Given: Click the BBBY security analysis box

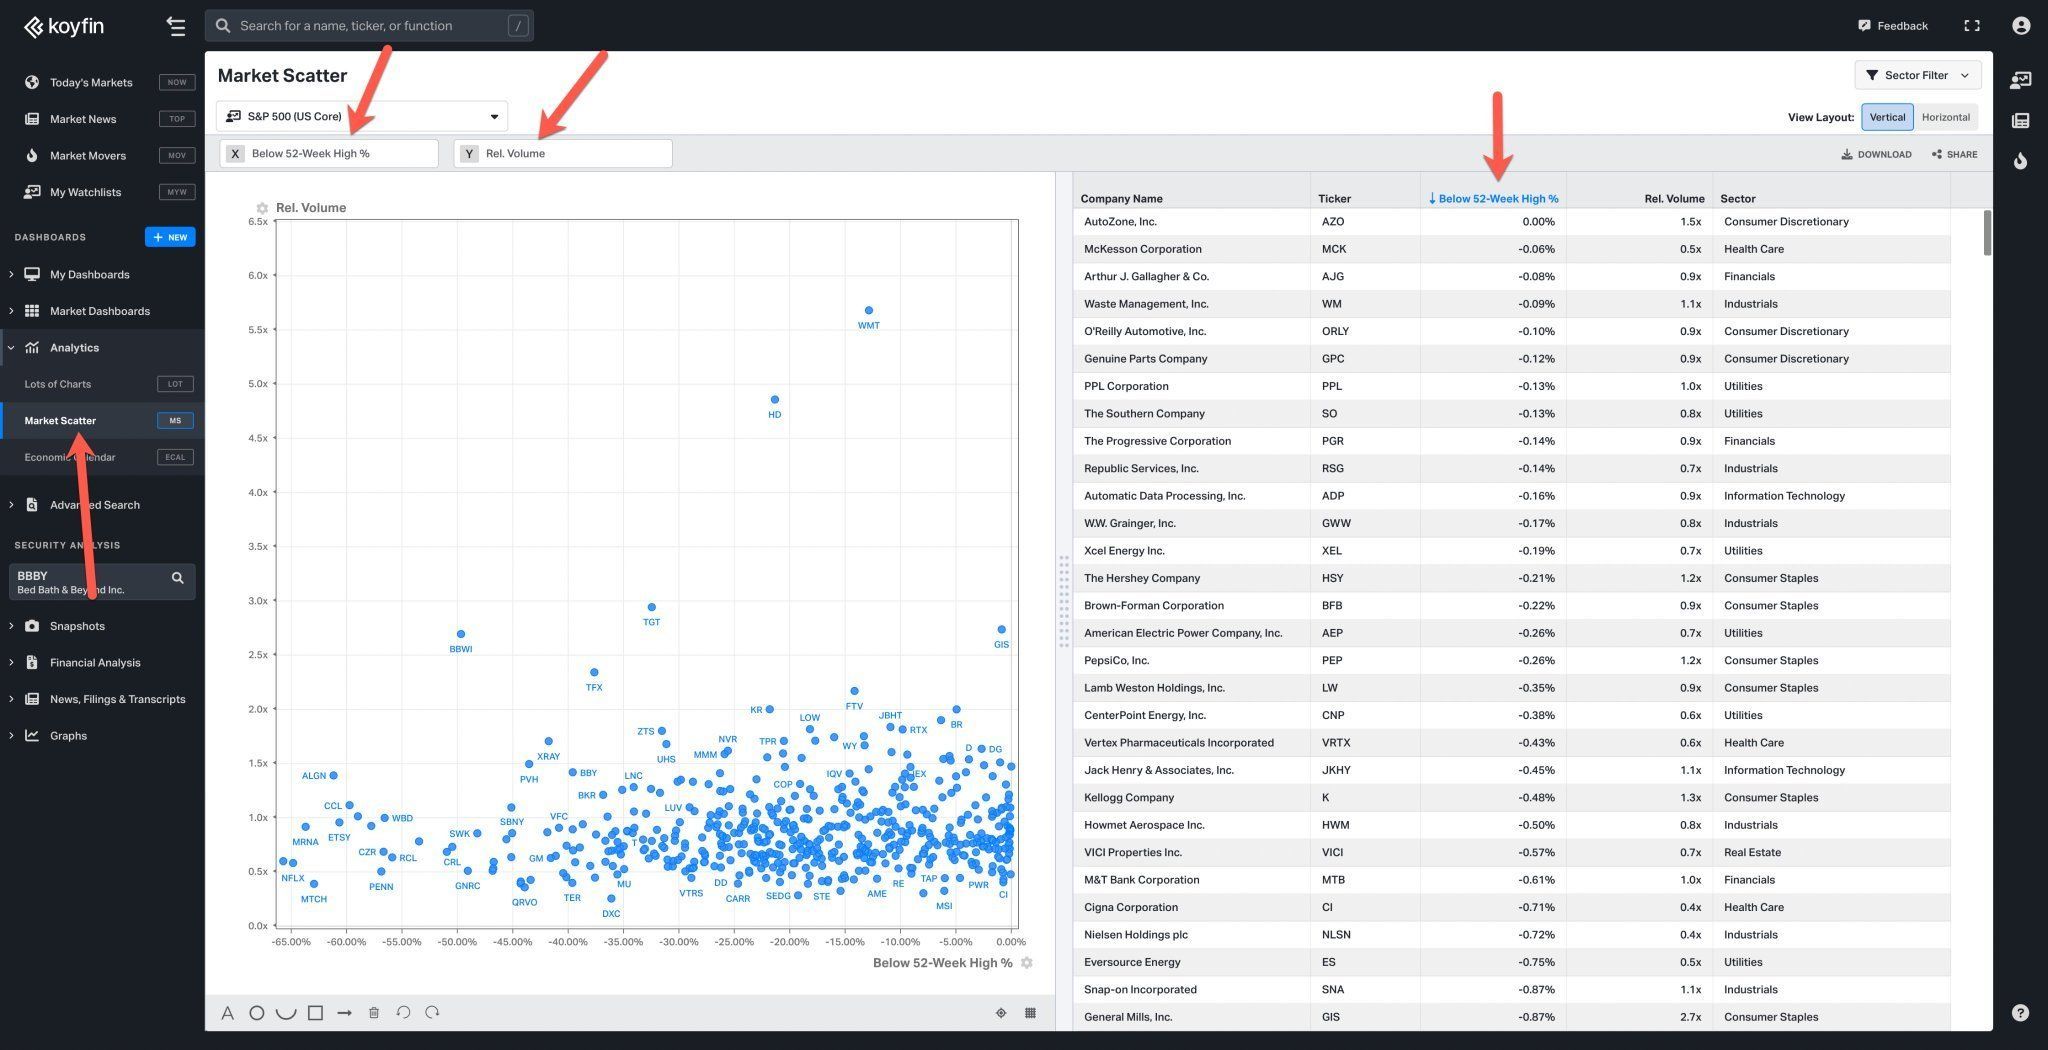Looking at the screenshot, I should pyautogui.click(x=102, y=581).
